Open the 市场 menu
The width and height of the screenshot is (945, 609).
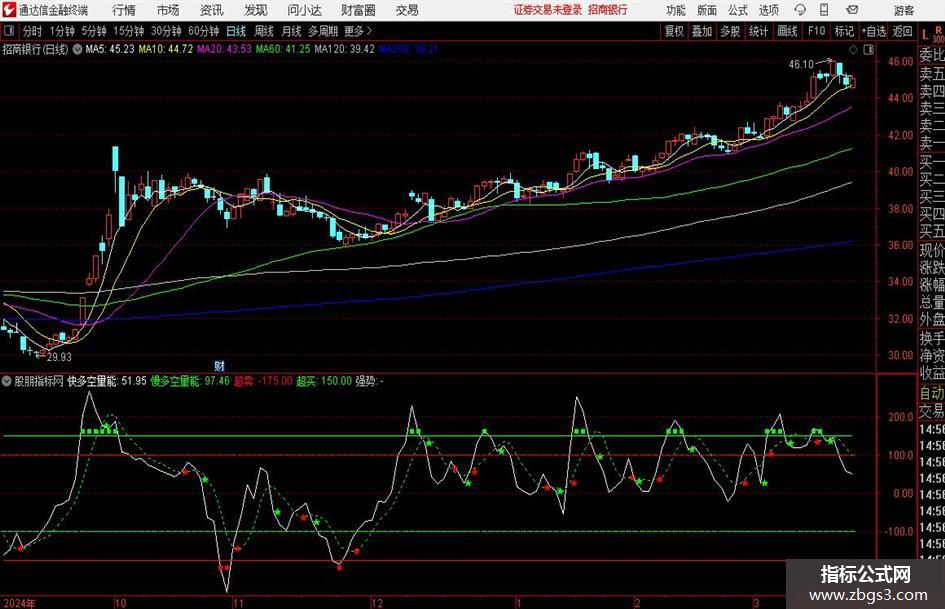coord(168,10)
